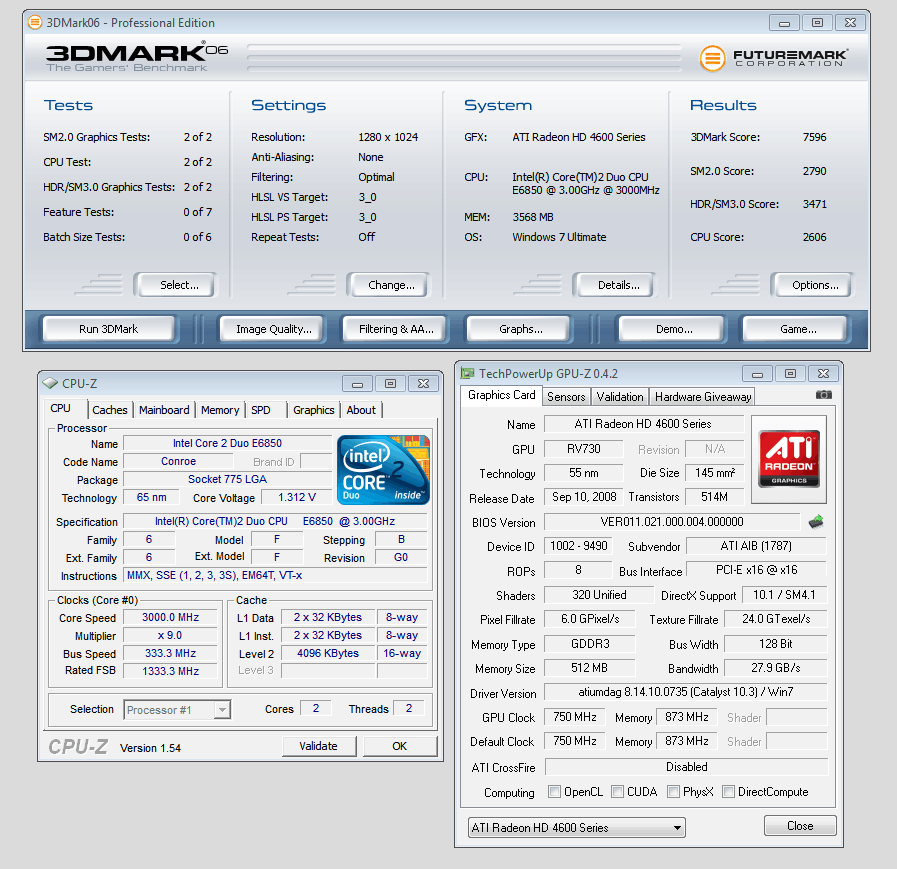Click the BIOS Version field in GPU-Z
Screen dimensions: 897x869
[672, 522]
